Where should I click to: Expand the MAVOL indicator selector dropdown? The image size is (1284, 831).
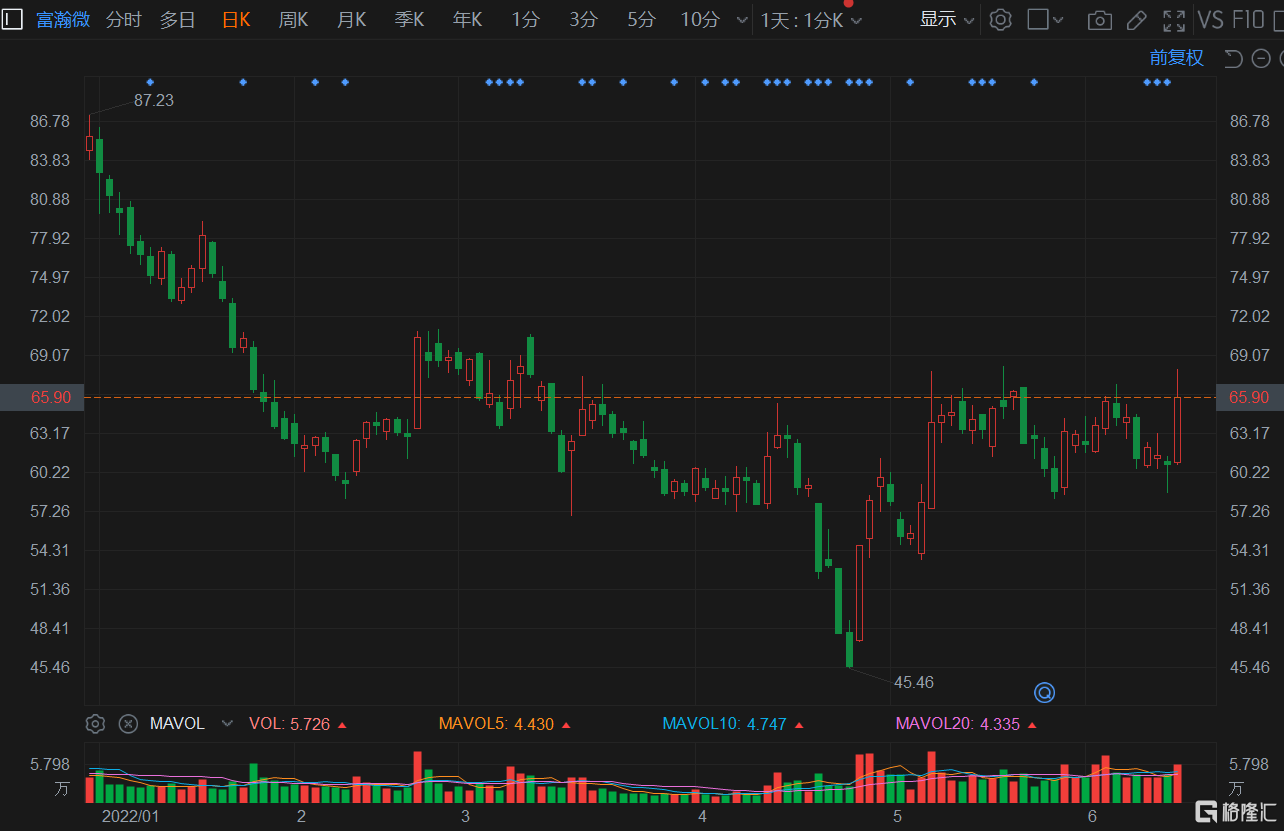pos(227,724)
